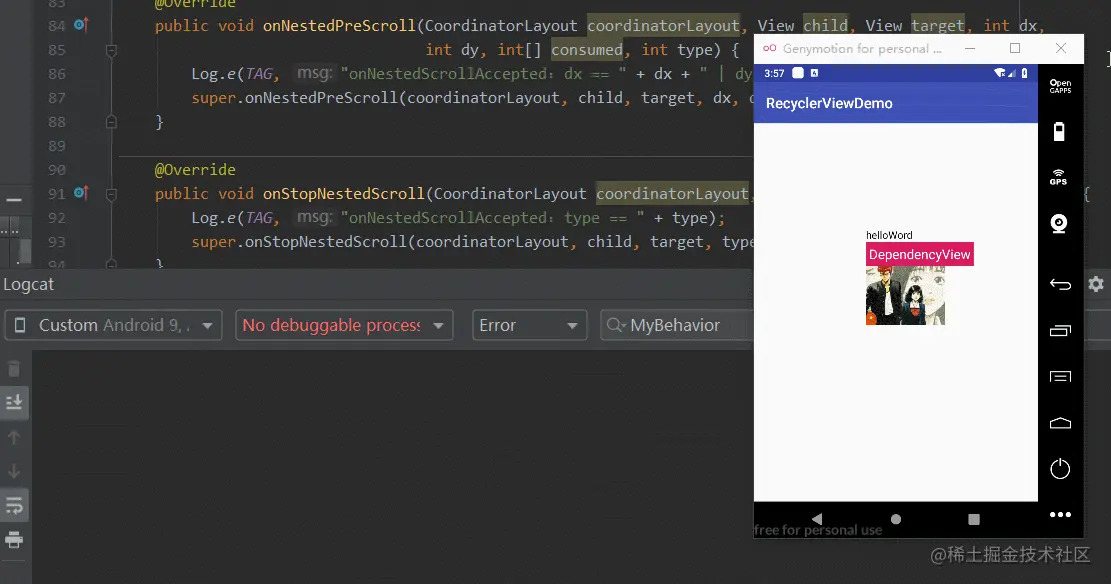Collapse code fold marker at line 91
Viewport: 1111px width, 584px height.
[x=111, y=193]
